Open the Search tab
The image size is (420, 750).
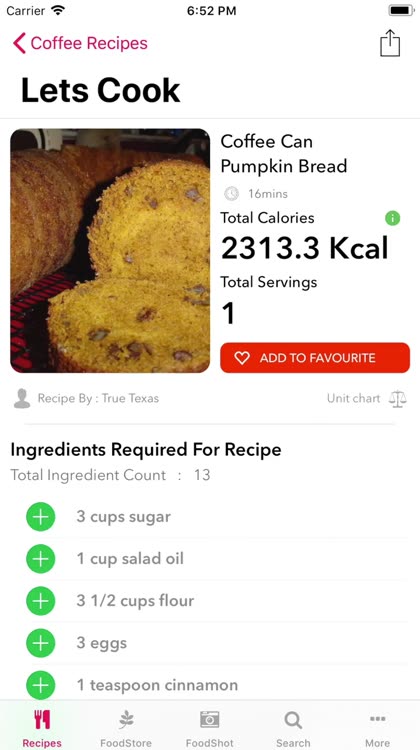(293, 728)
